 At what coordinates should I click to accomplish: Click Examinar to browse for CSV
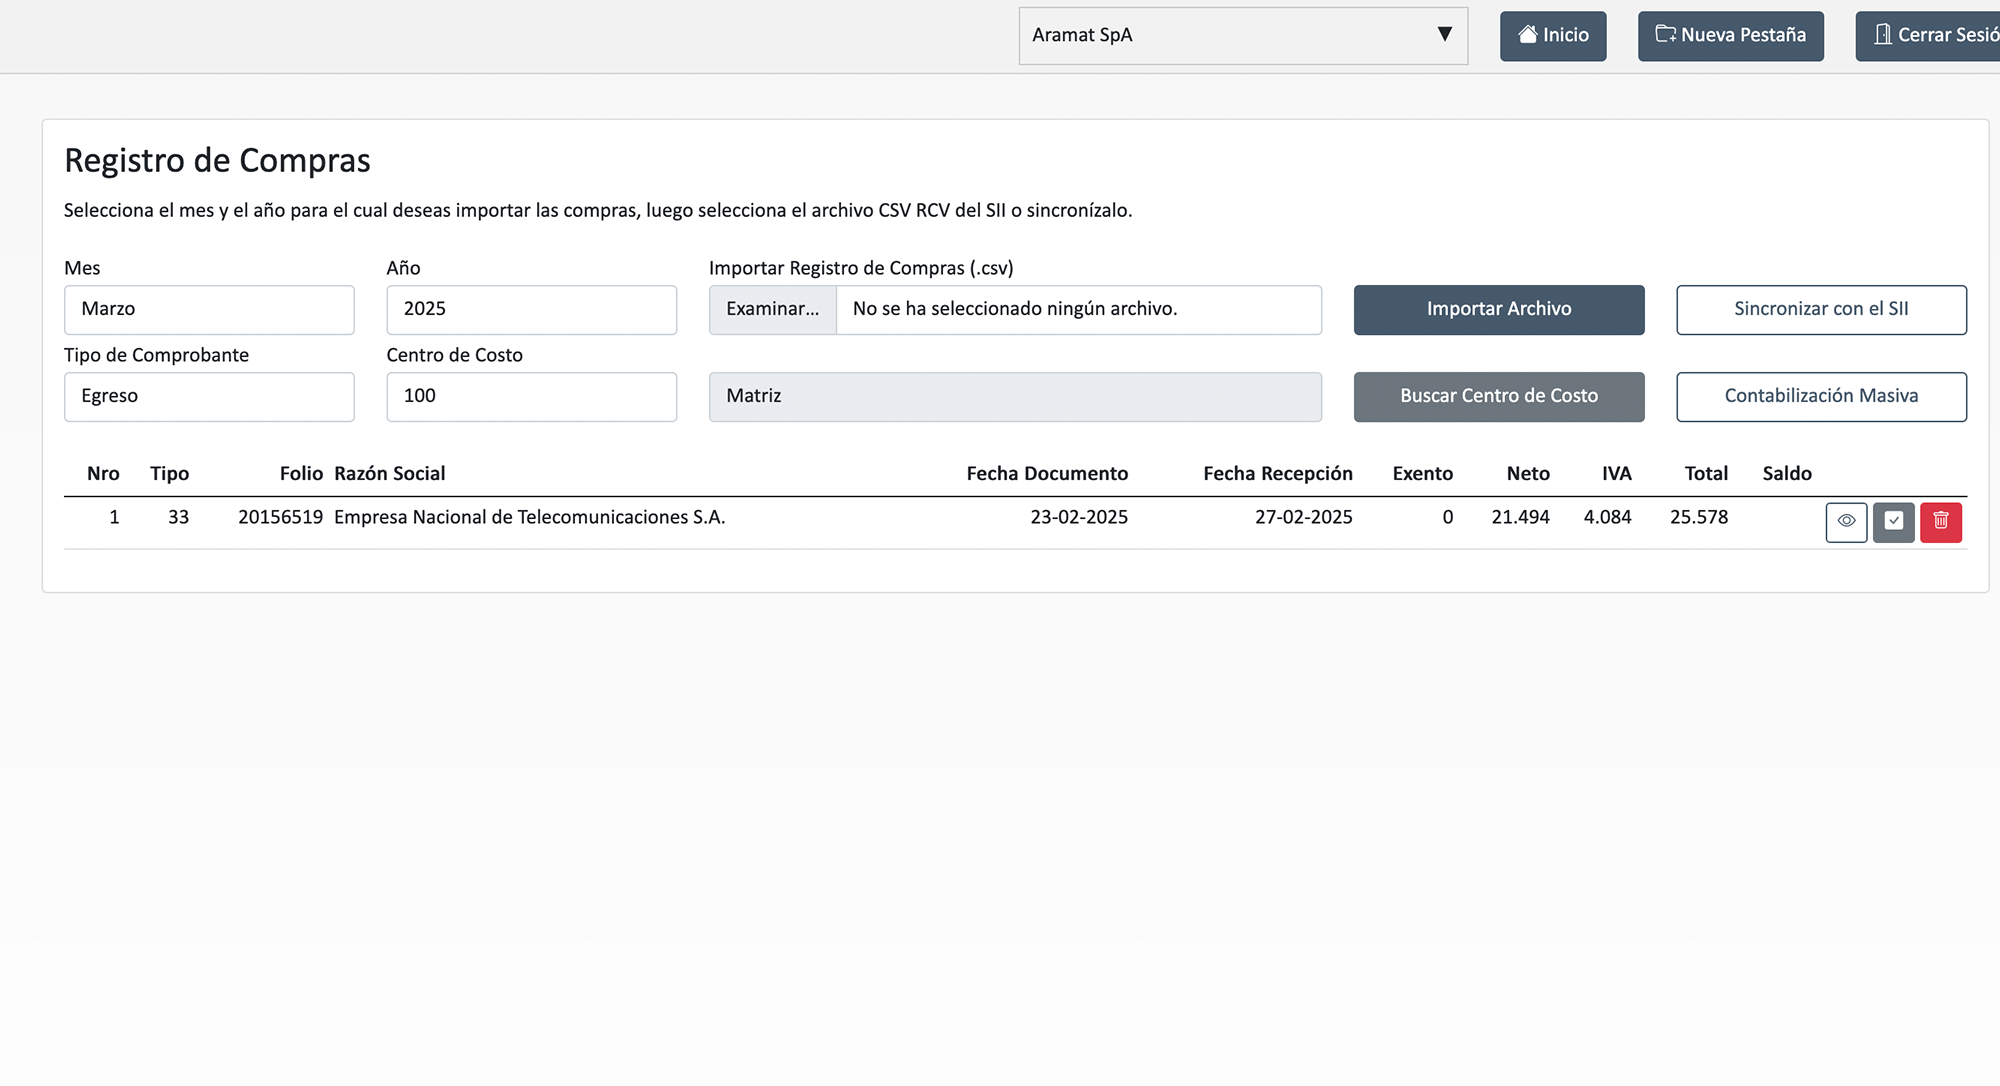[x=772, y=310]
